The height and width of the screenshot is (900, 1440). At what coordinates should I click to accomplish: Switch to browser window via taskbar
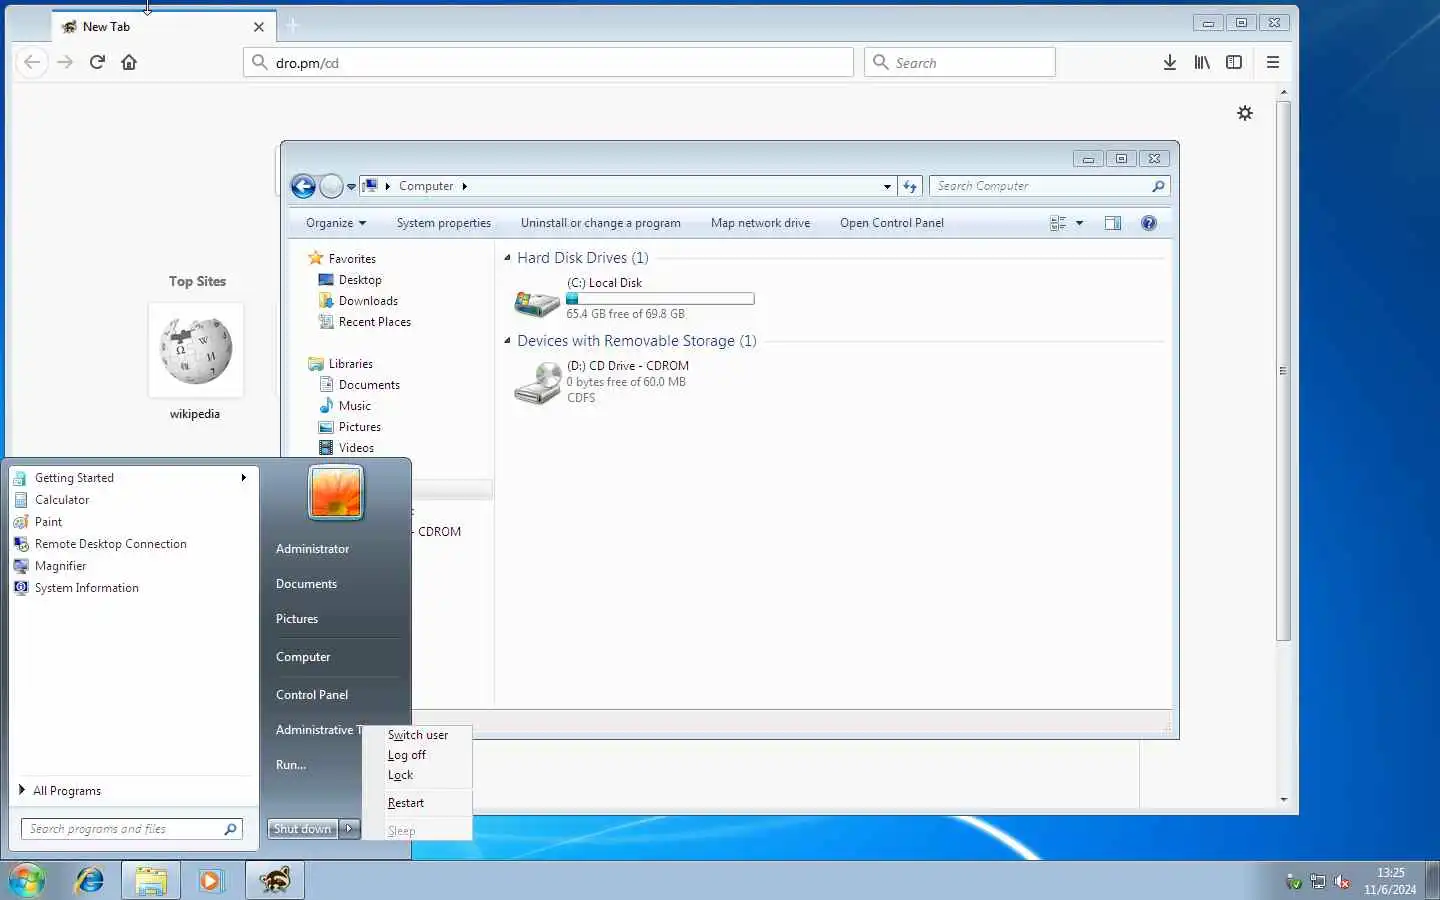tap(275, 880)
